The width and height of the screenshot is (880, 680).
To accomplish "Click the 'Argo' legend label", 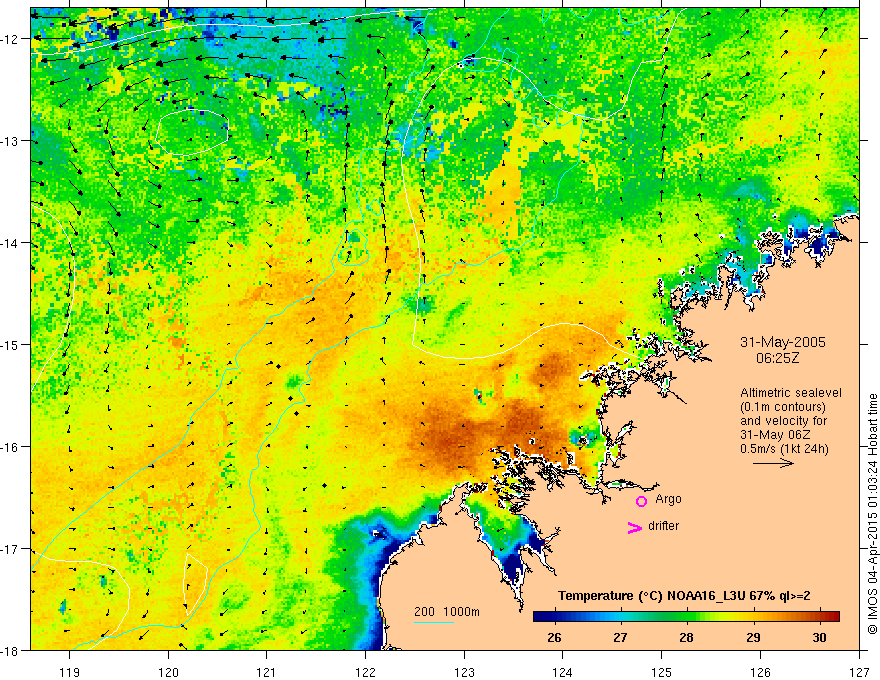I will pos(668,499).
